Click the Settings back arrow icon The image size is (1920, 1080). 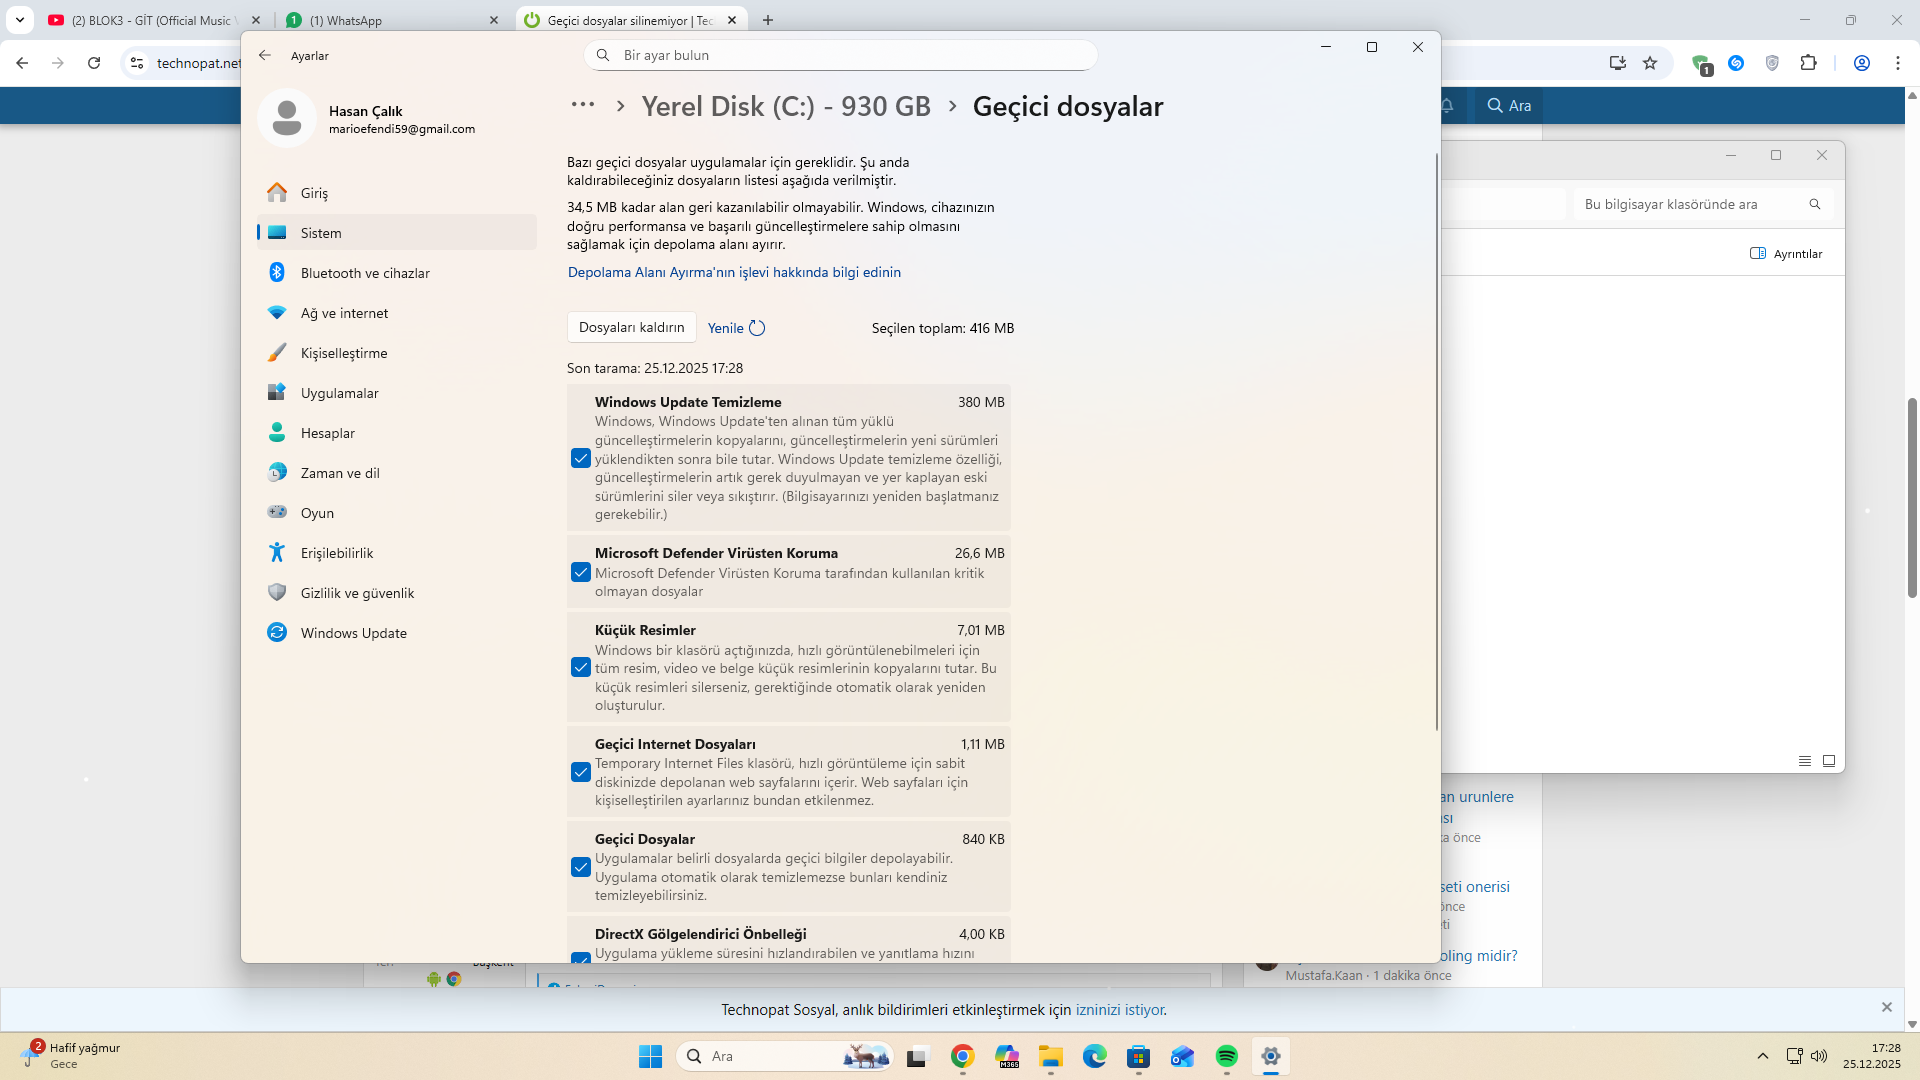[x=265, y=56]
